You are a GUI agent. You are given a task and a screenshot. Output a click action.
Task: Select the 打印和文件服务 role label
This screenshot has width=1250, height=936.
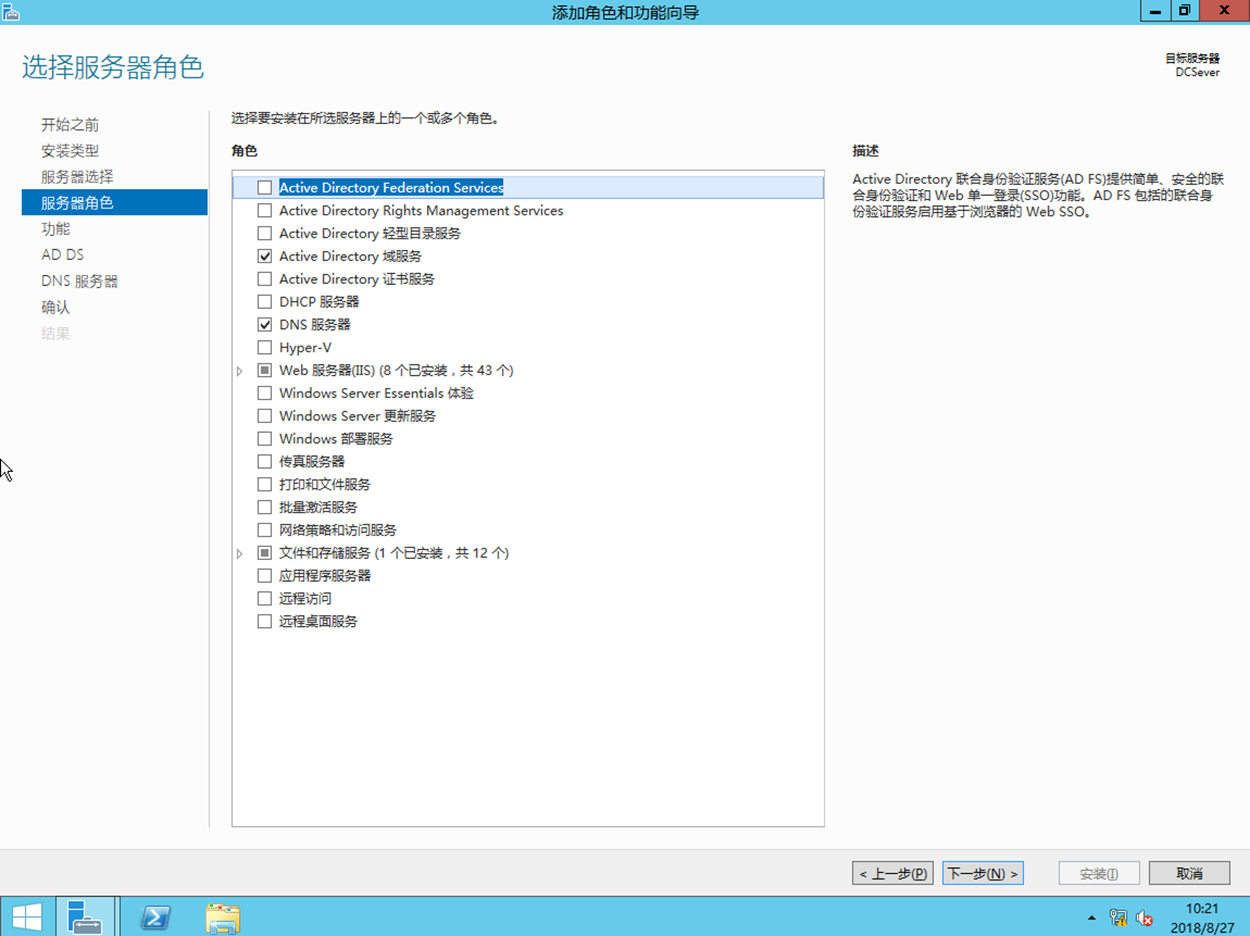pos(325,484)
